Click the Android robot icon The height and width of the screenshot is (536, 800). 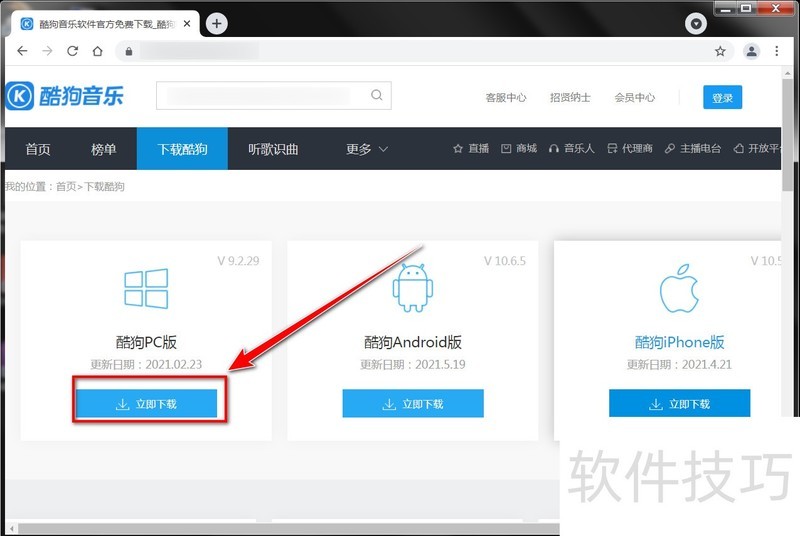click(x=413, y=288)
